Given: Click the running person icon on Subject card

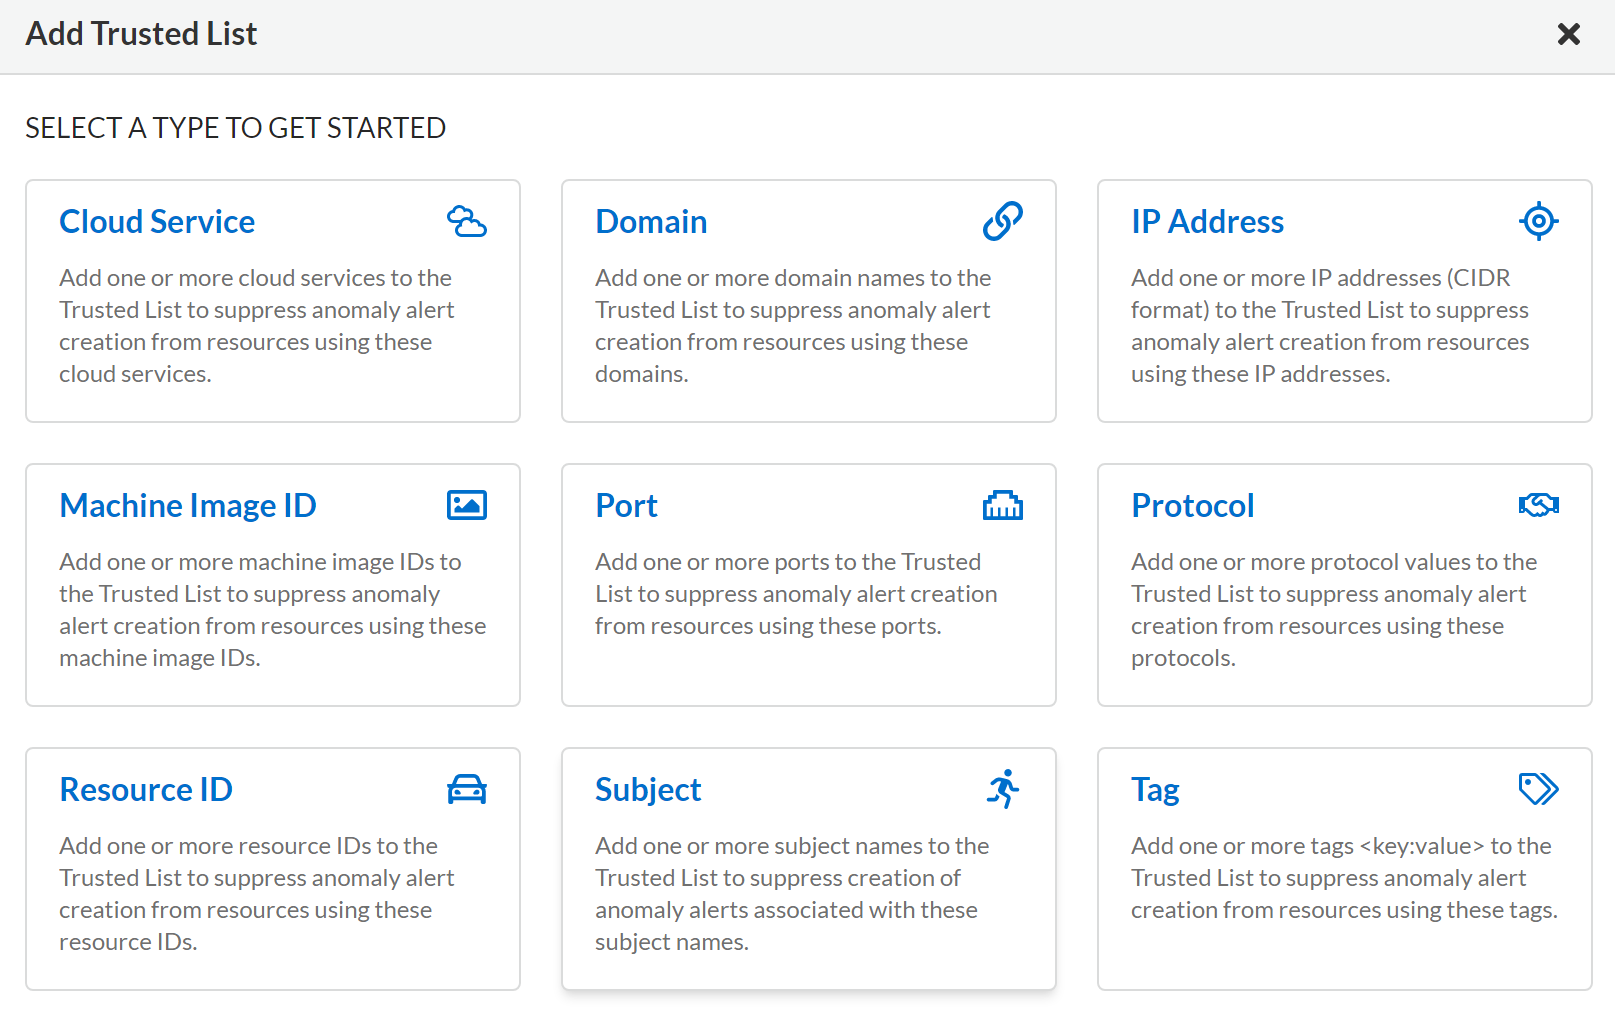Looking at the screenshot, I should 1003,789.
